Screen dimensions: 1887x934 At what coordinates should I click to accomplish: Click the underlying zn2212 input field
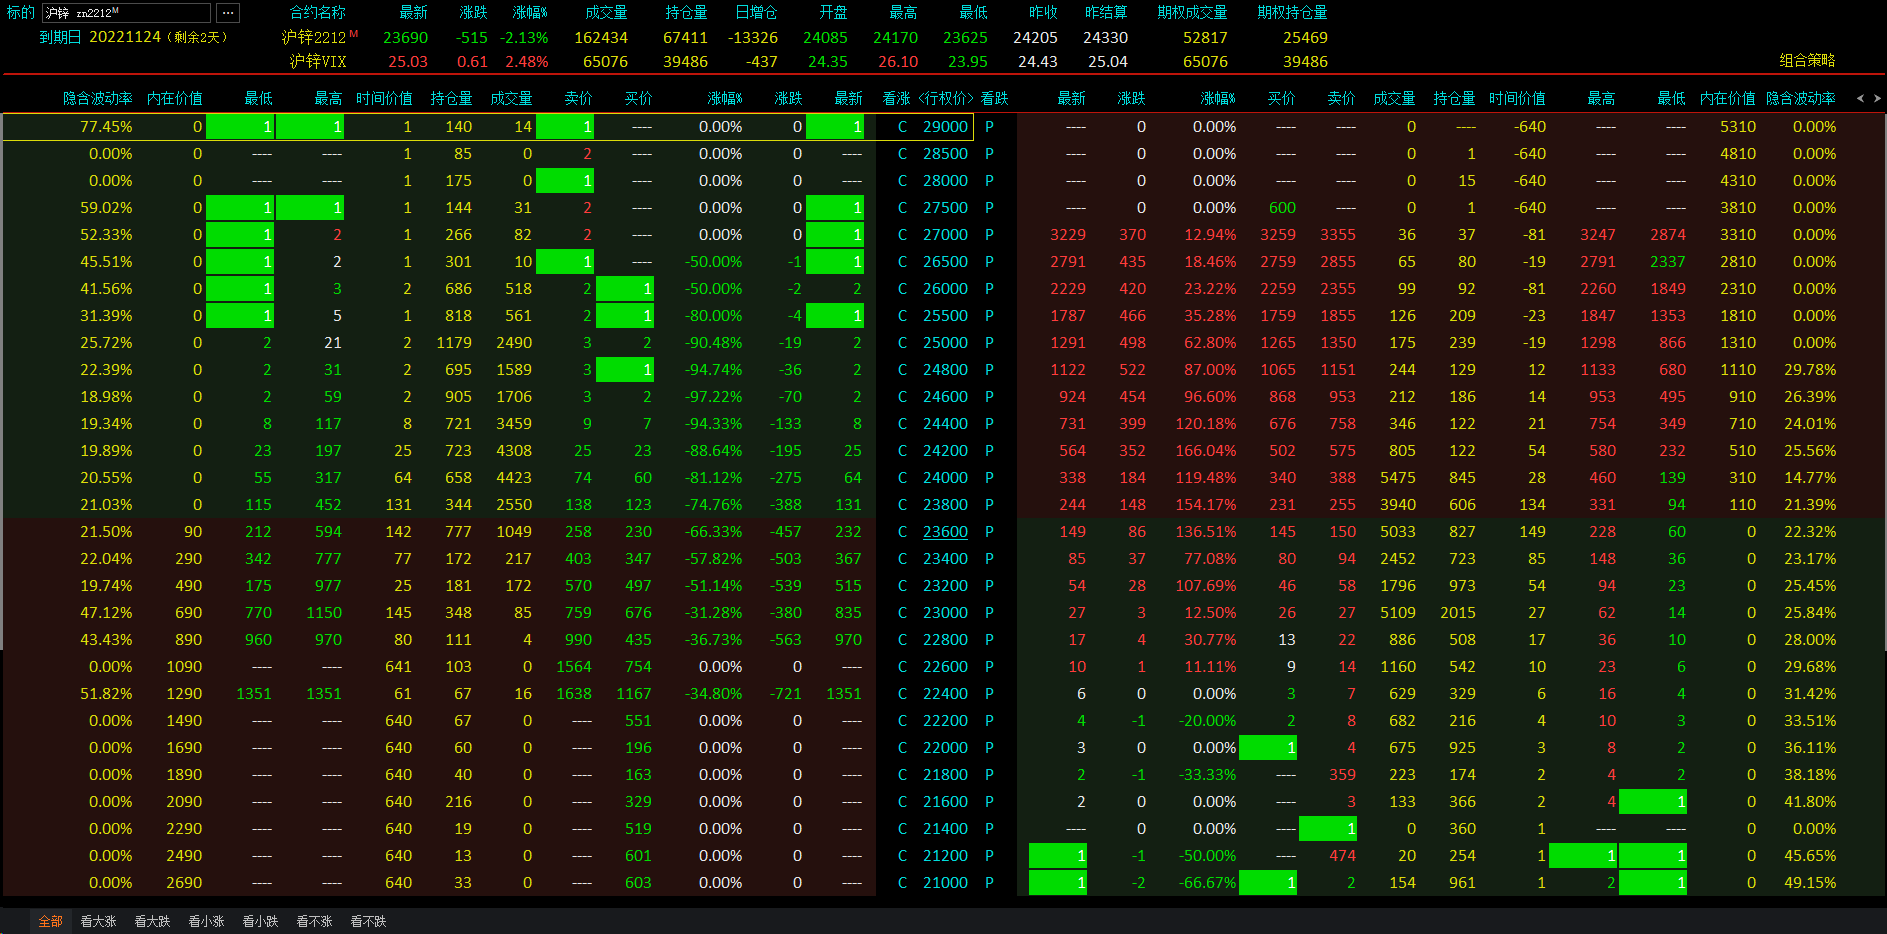click(x=126, y=13)
